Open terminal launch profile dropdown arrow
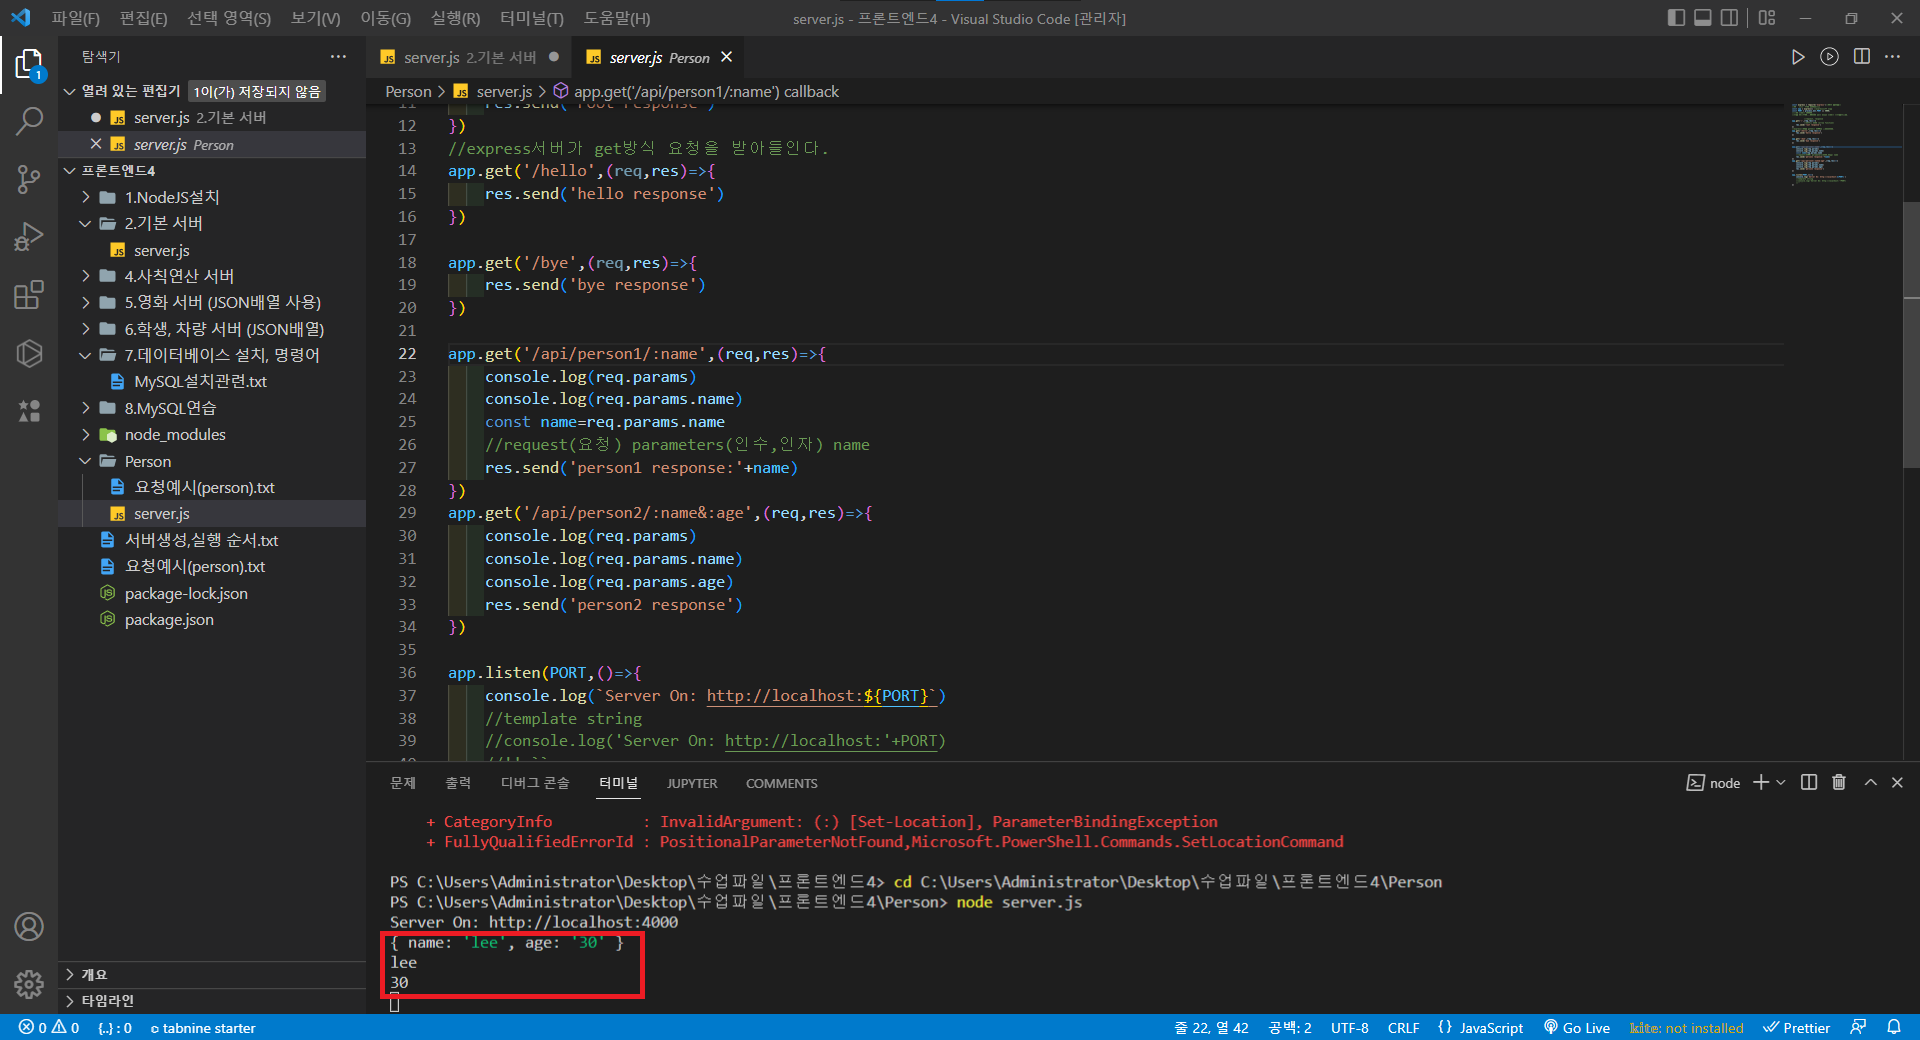 [1781, 783]
